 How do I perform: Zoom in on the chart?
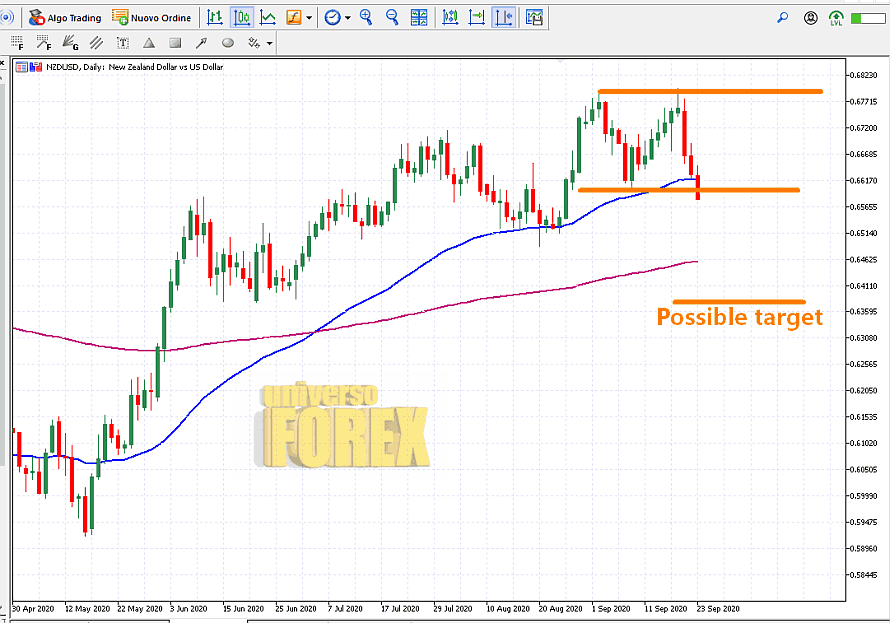click(x=366, y=18)
